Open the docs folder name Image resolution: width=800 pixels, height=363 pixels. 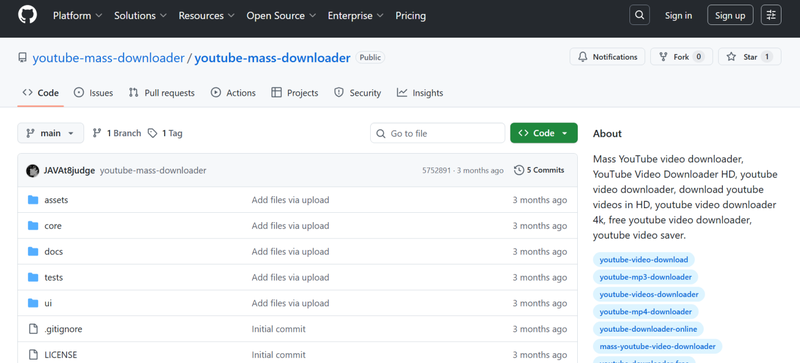pyautogui.click(x=54, y=252)
